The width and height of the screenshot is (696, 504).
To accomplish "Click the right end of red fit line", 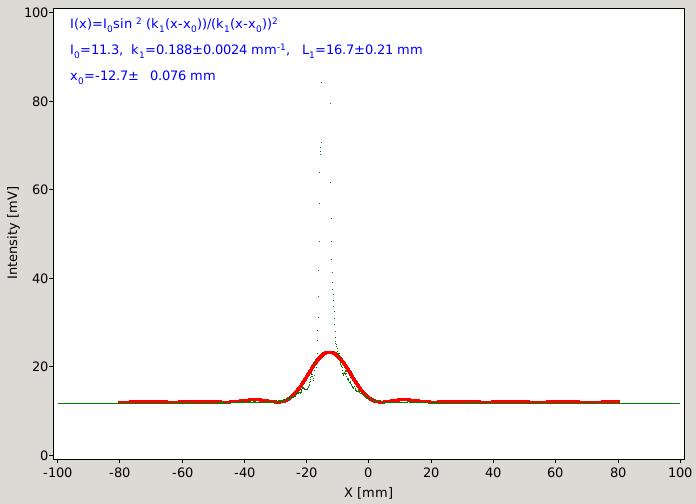I will [617, 402].
